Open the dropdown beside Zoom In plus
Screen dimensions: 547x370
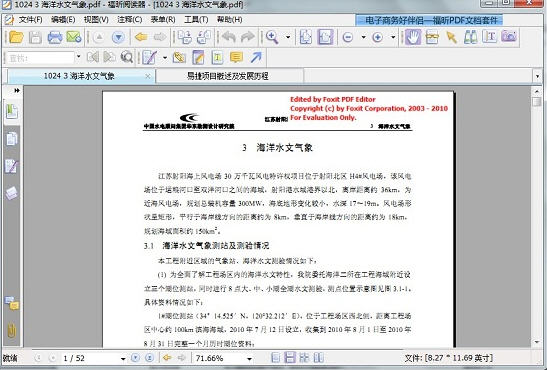(x=393, y=37)
